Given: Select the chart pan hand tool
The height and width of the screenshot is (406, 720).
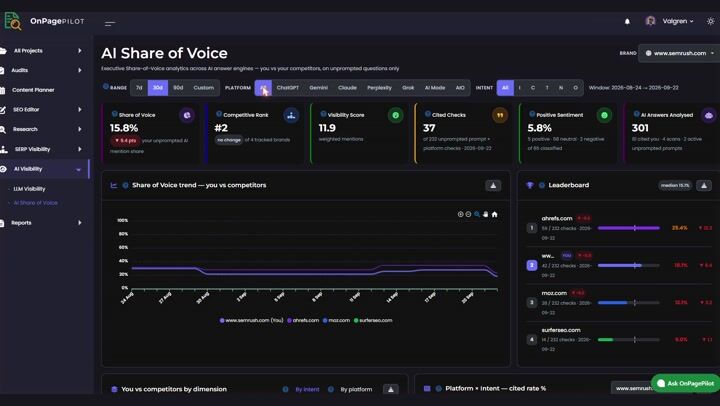Looking at the screenshot, I should (485, 214).
